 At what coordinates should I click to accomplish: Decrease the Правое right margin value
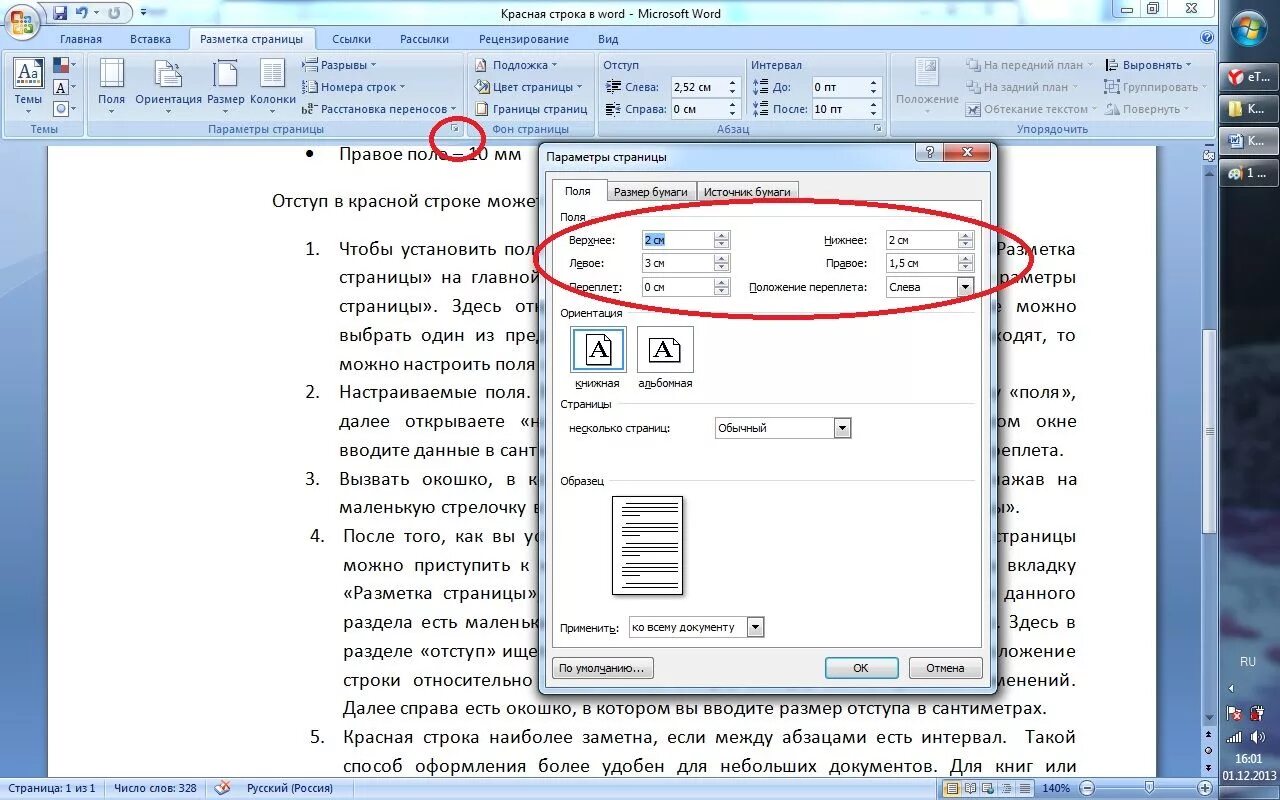[965, 268]
